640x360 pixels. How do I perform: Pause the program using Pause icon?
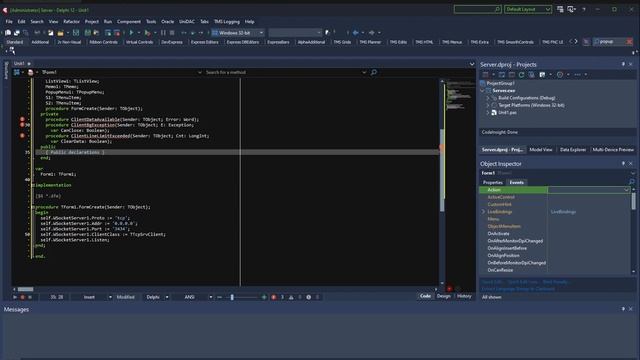click(x=163, y=33)
